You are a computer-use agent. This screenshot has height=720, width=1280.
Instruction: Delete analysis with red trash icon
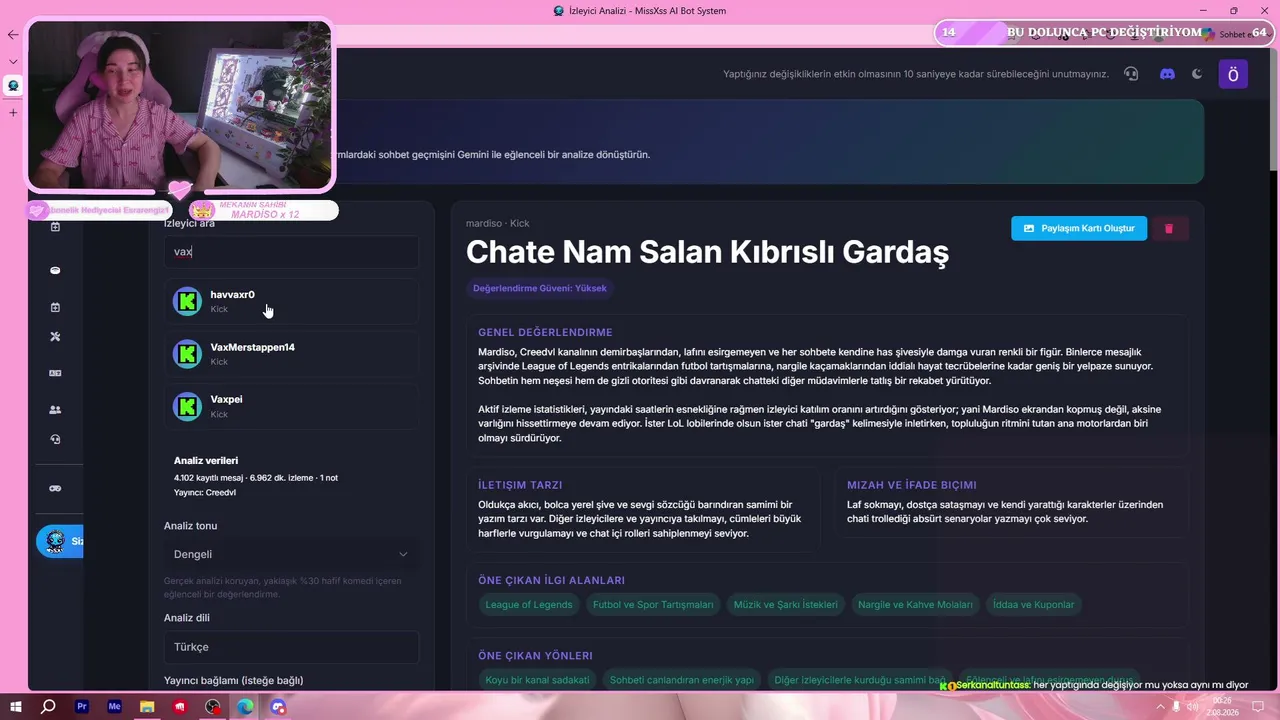(1168, 228)
